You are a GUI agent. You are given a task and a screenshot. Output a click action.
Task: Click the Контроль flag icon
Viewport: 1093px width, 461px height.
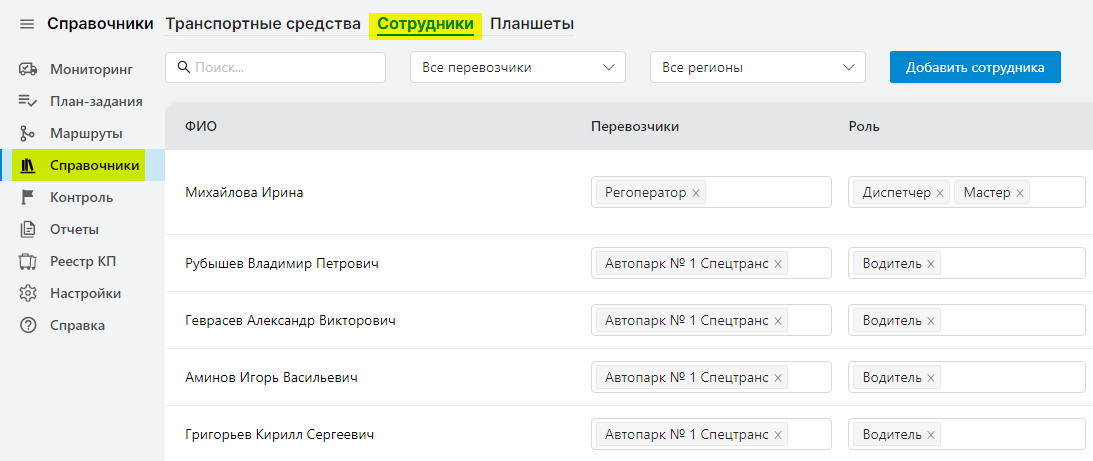point(28,197)
